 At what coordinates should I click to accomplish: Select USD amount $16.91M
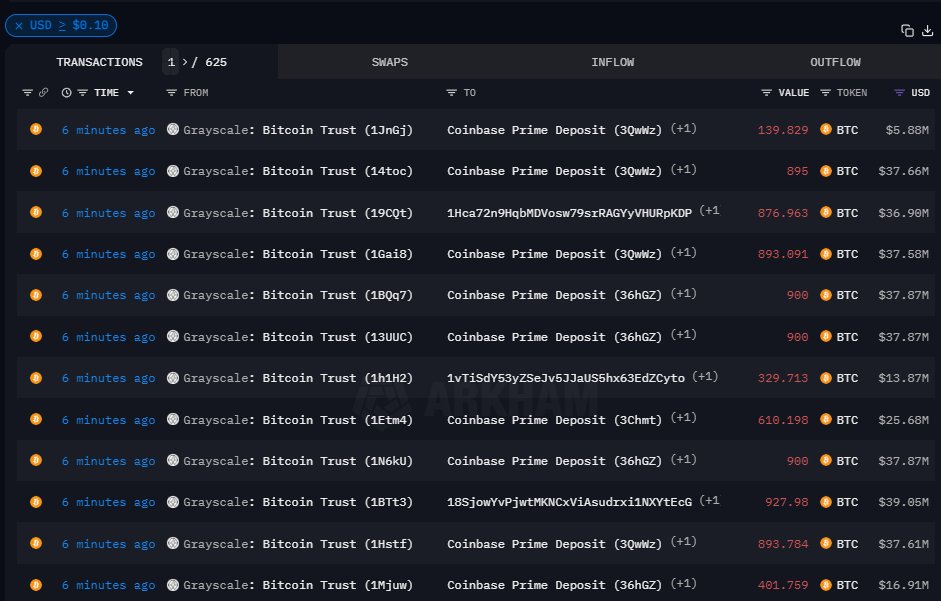(x=903, y=585)
